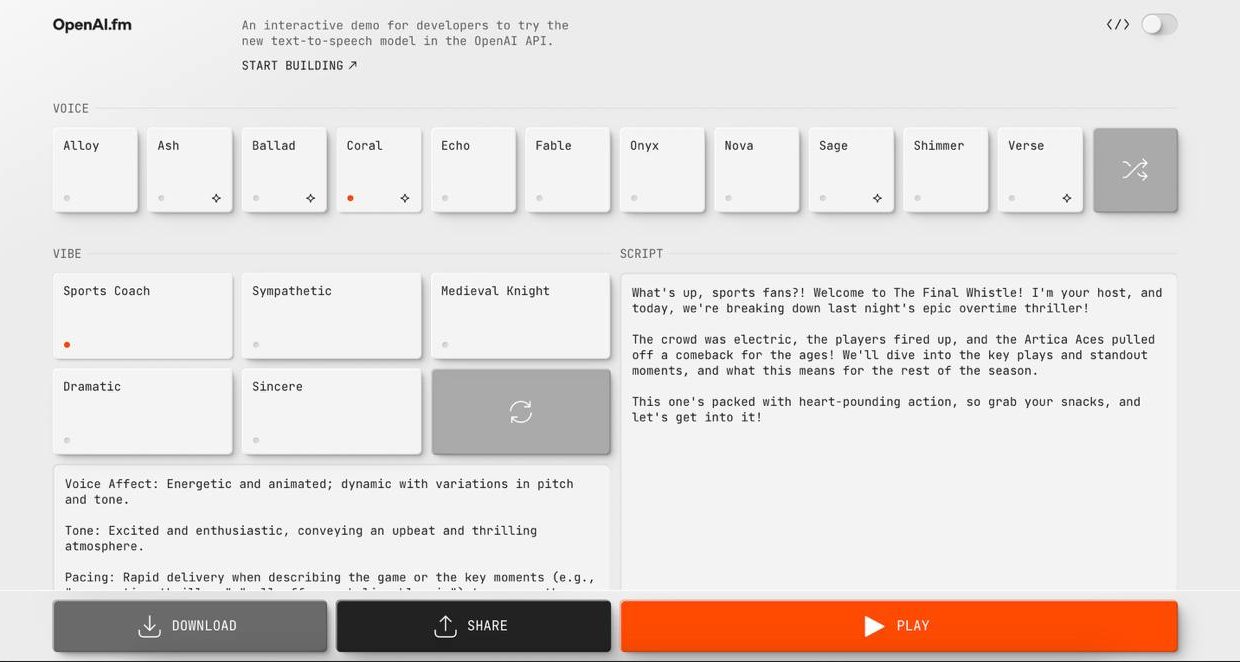Select the Fable voice
Viewport: 1240px width, 662px height.
[x=567, y=170]
